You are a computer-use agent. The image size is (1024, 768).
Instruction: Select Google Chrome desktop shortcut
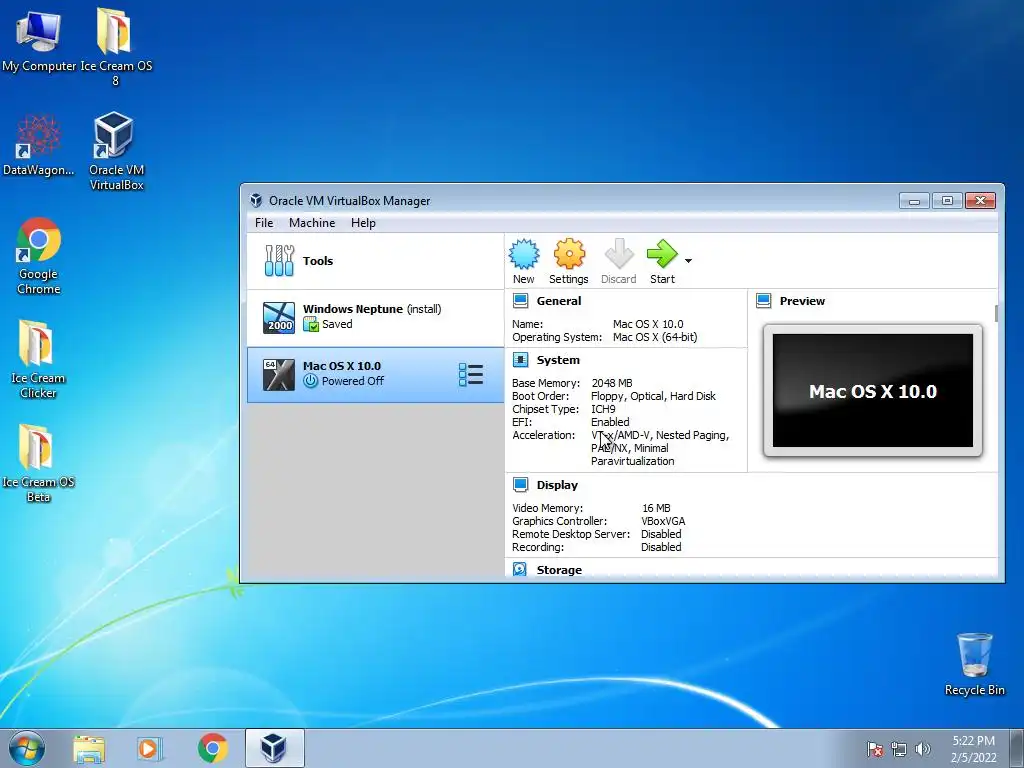point(39,256)
